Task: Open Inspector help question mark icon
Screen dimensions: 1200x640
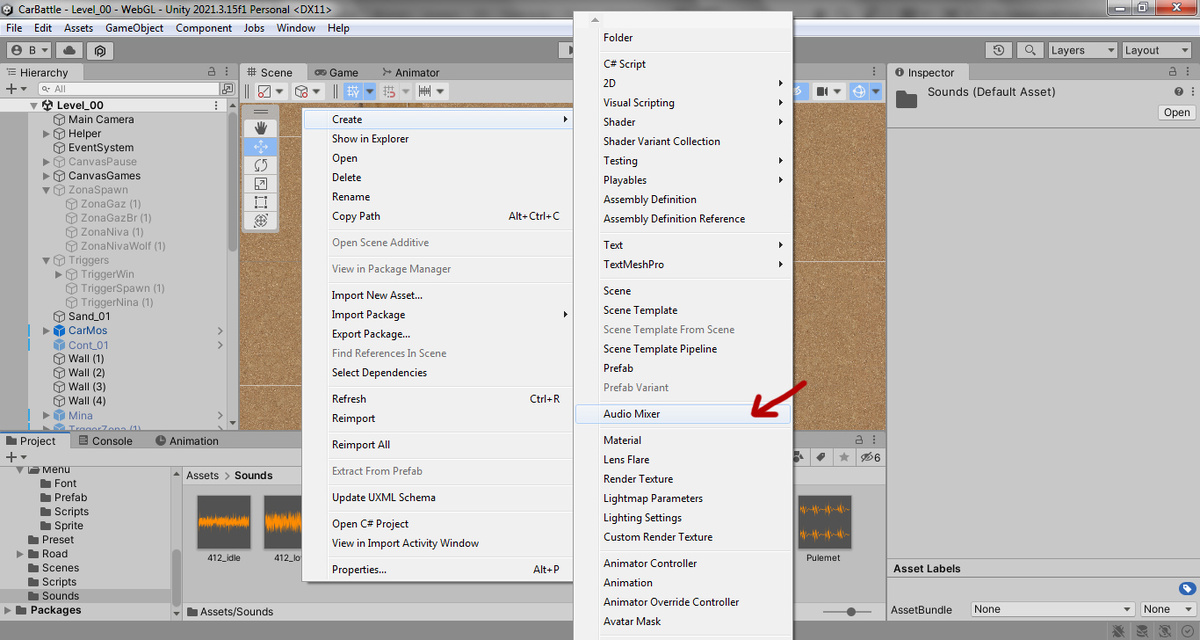Action: (x=1178, y=92)
